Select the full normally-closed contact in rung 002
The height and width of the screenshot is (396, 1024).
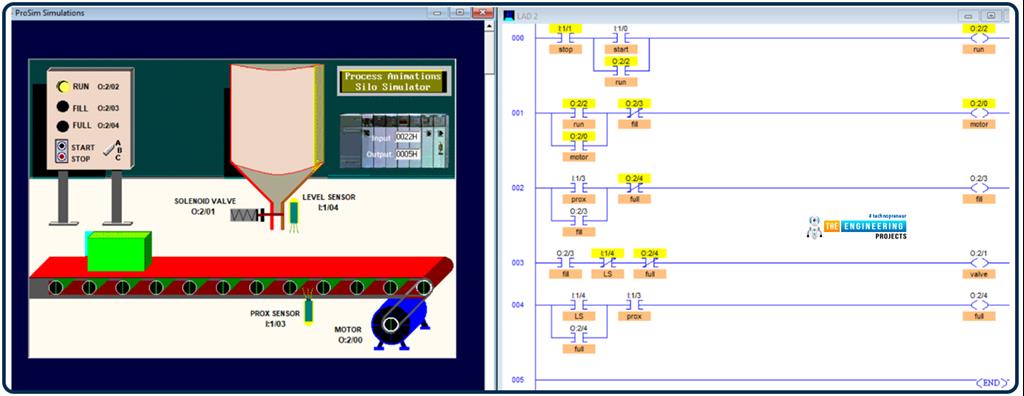click(x=634, y=188)
